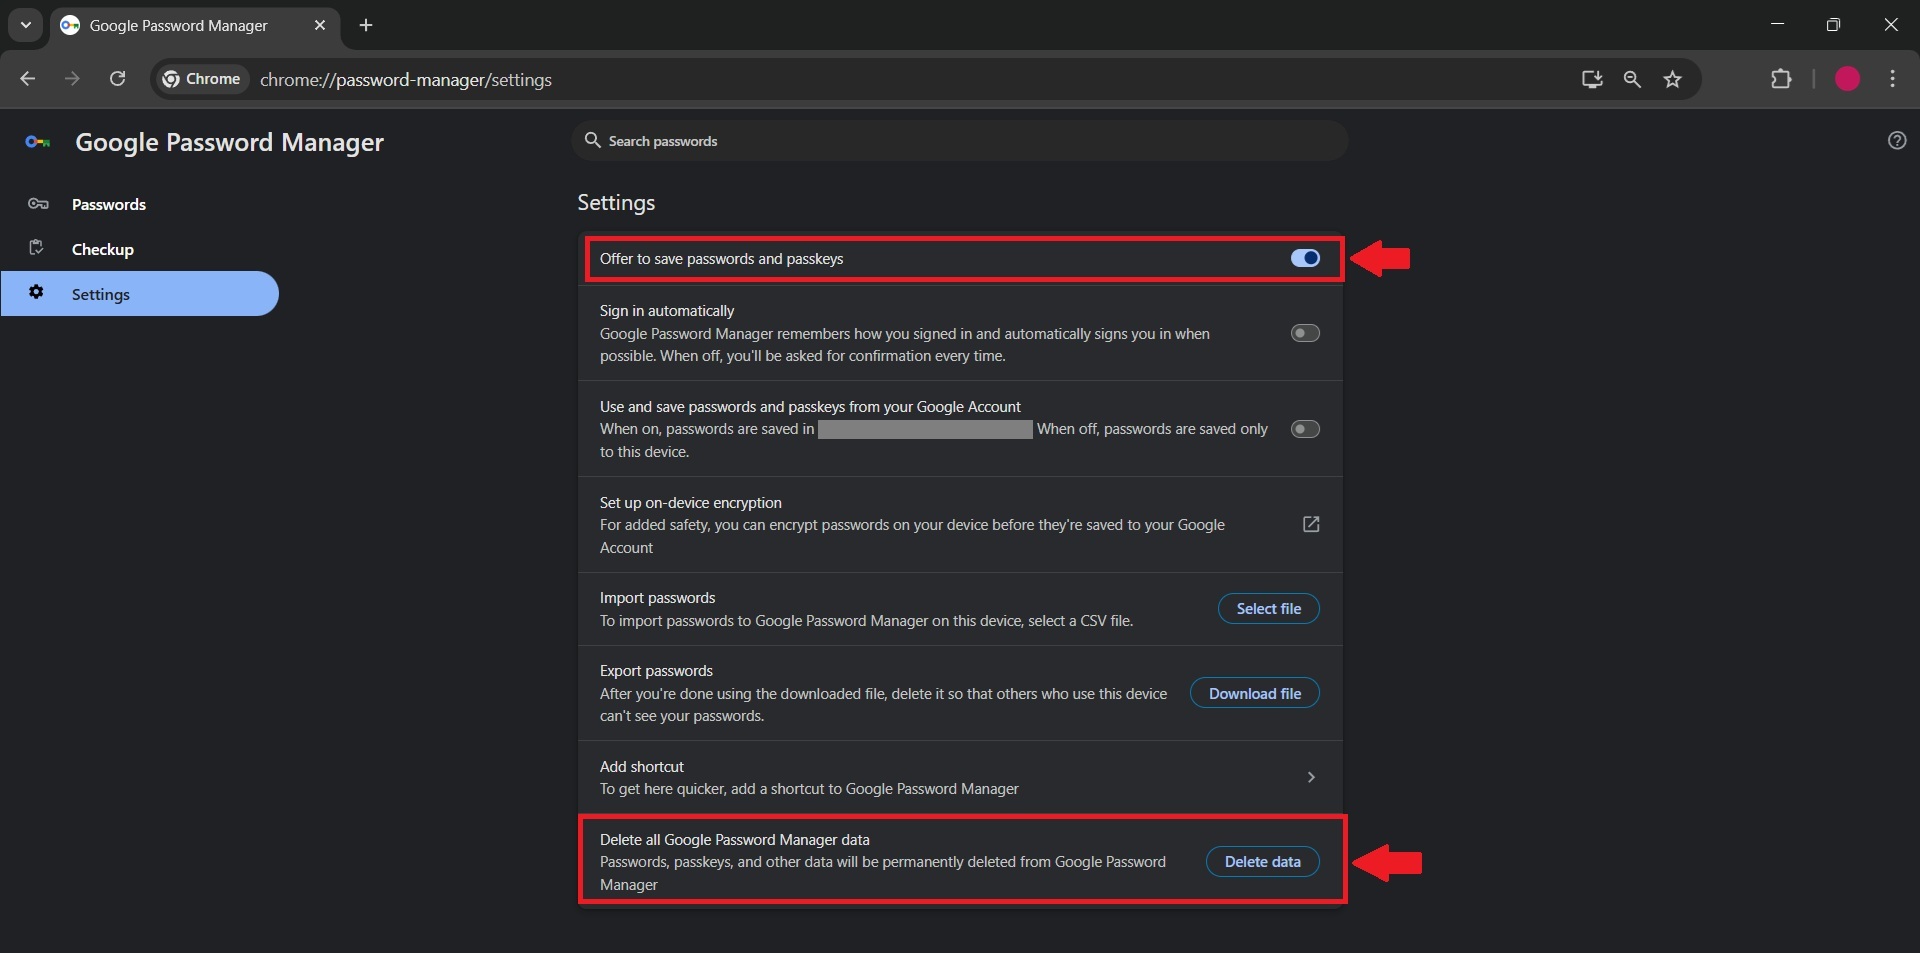Focus the address bar URL
Screen dimensions: 1920x953
tap(405, 80)
